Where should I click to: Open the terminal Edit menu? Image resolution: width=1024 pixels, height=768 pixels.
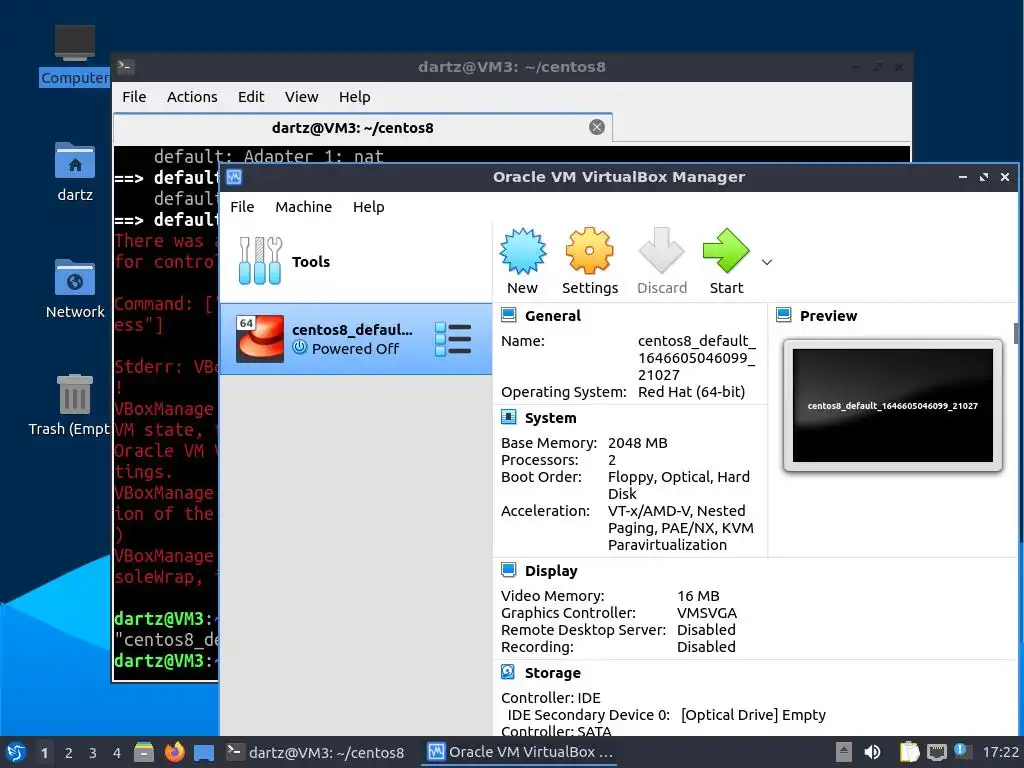click(251, 97)
